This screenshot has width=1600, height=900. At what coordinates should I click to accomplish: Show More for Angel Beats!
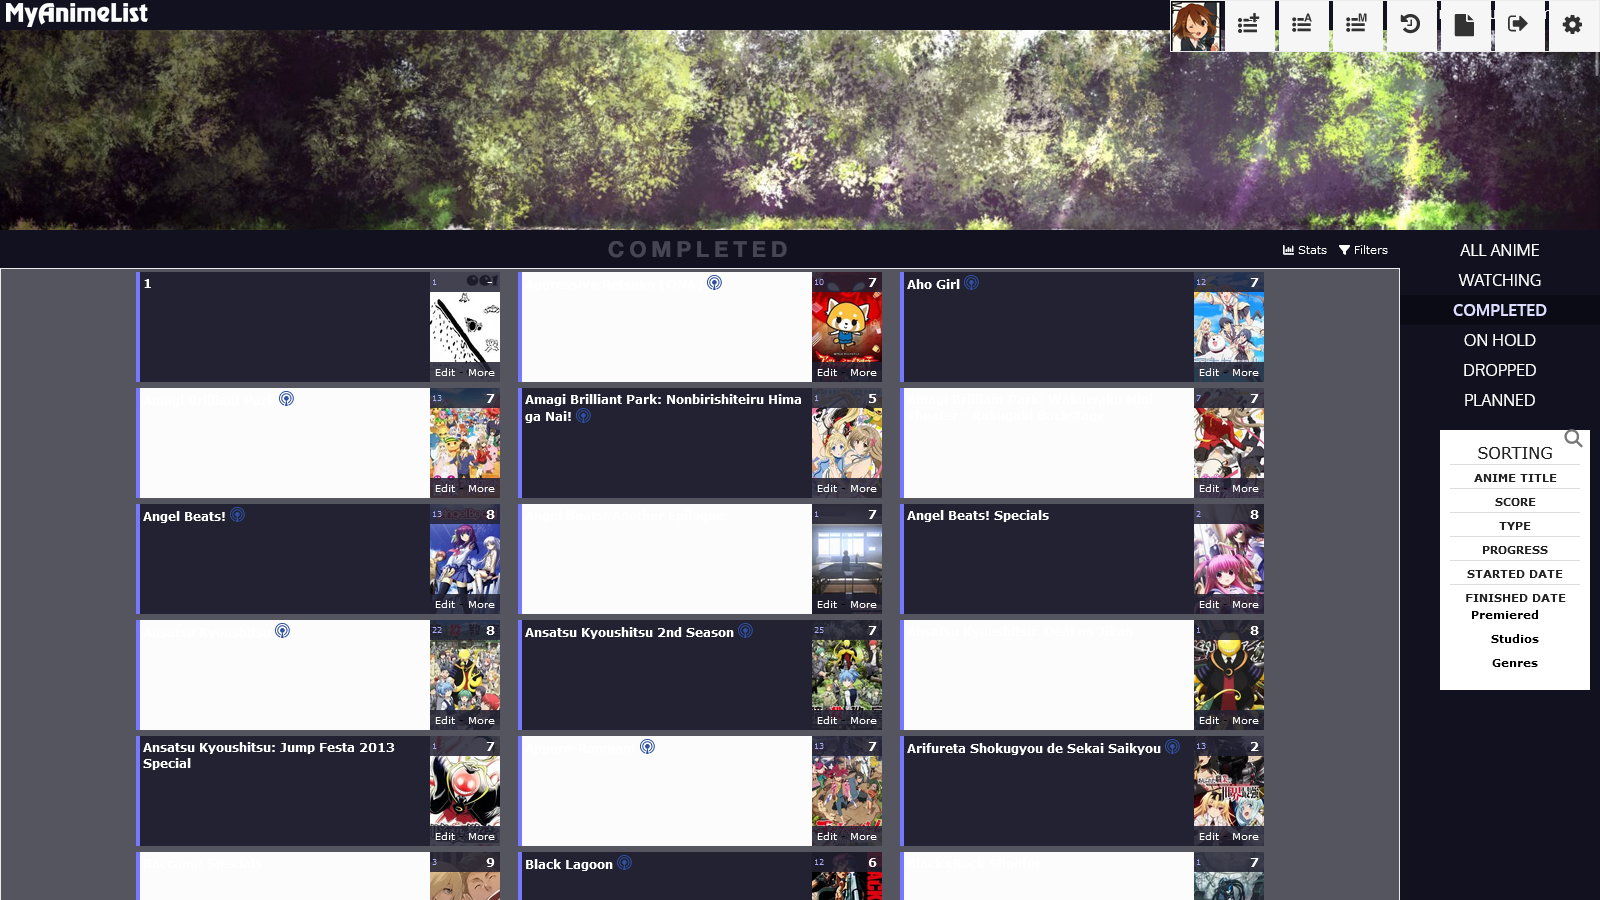click(481, 605)
